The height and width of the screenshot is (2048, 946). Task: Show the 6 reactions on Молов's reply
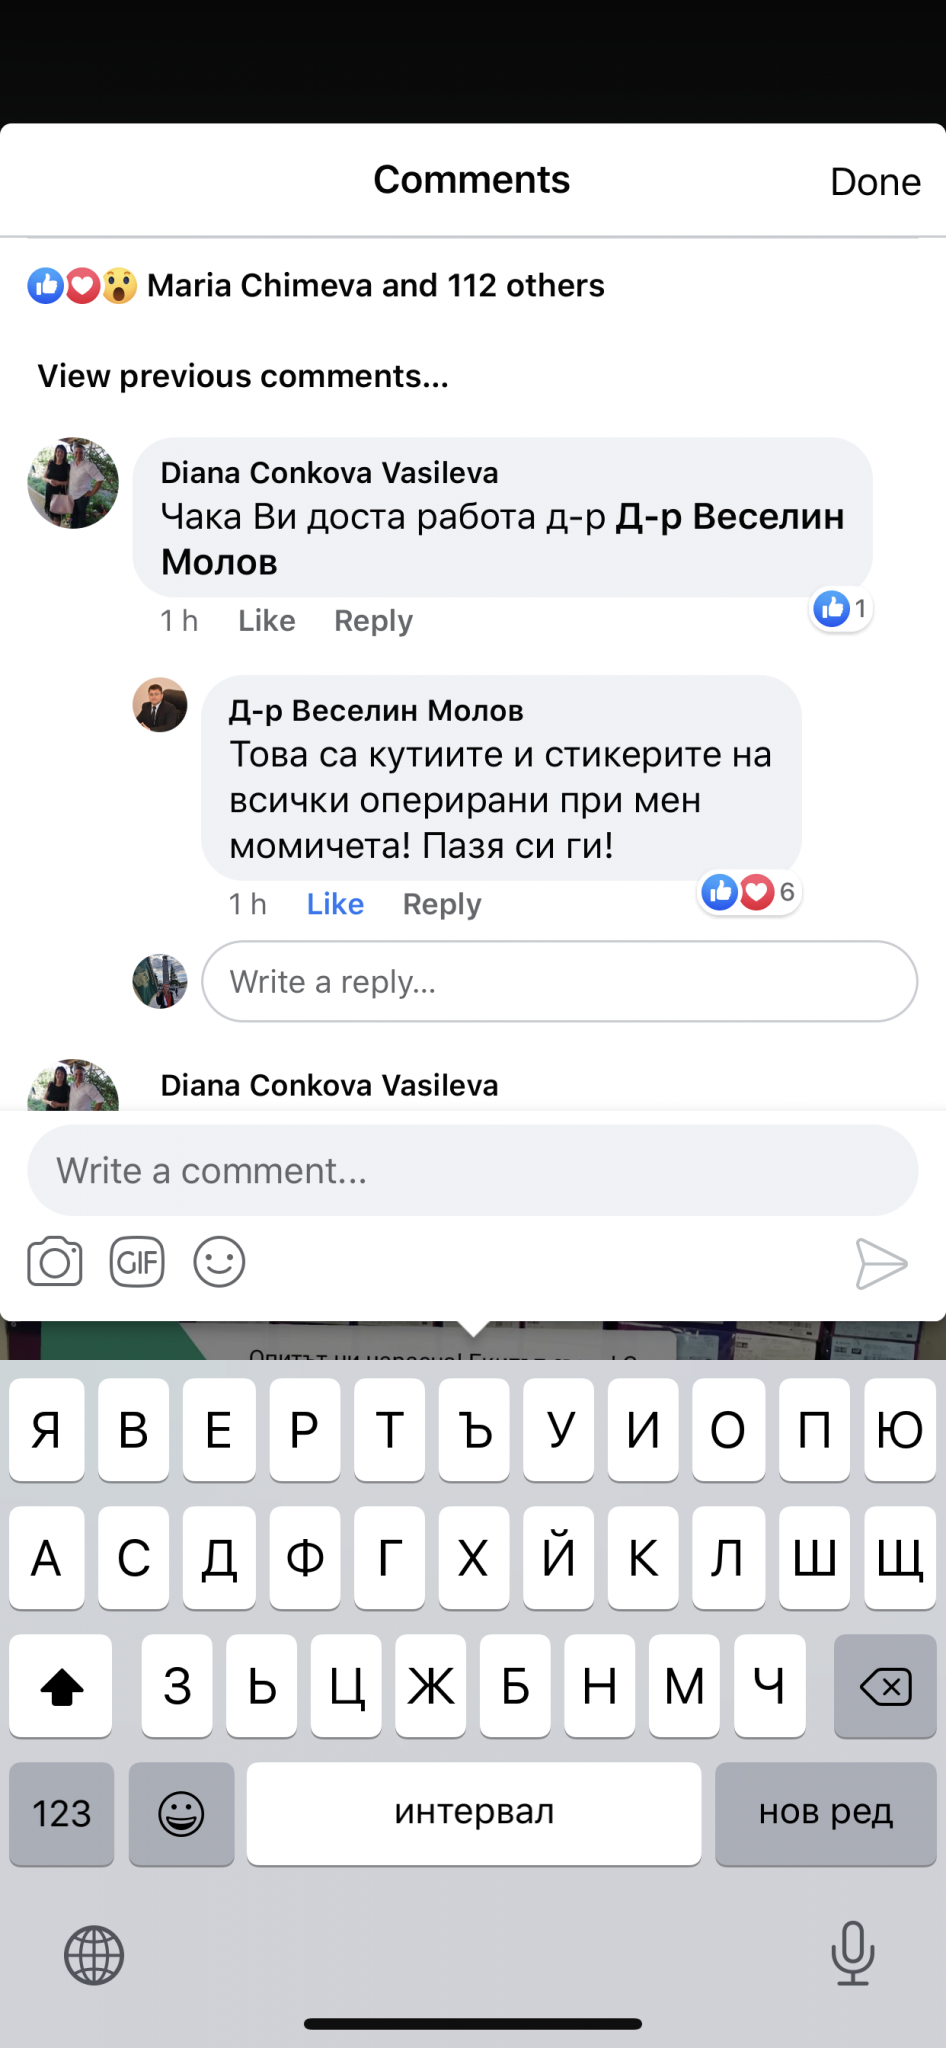(749, 892)
